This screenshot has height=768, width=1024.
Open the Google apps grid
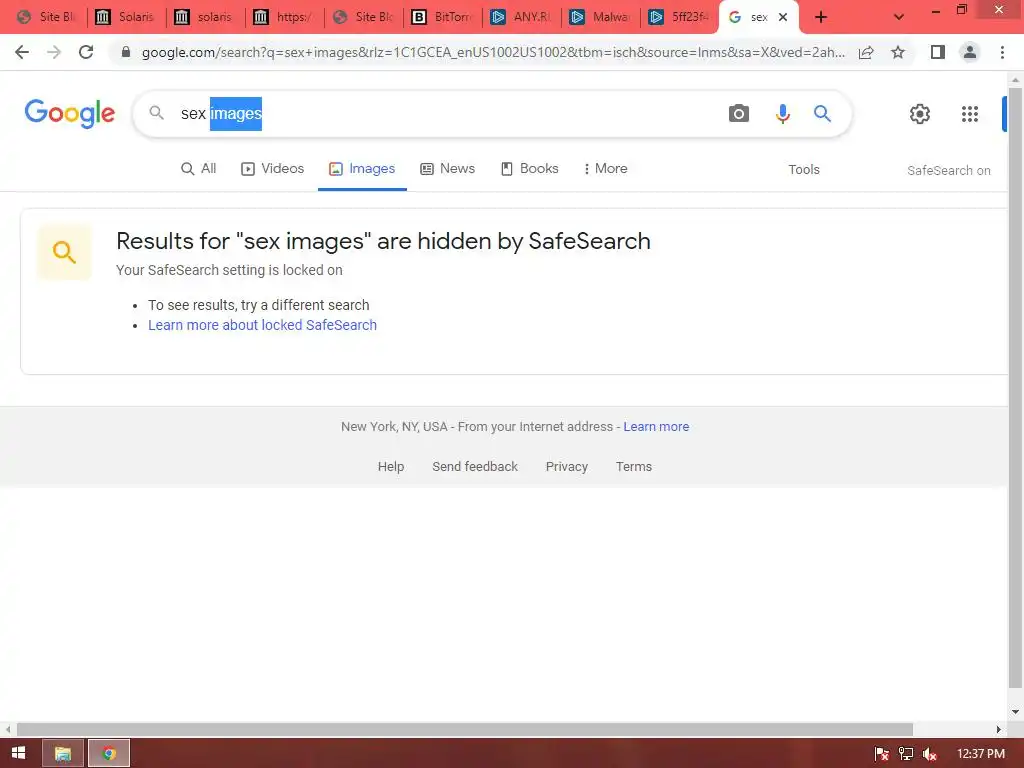coord(970,114)
